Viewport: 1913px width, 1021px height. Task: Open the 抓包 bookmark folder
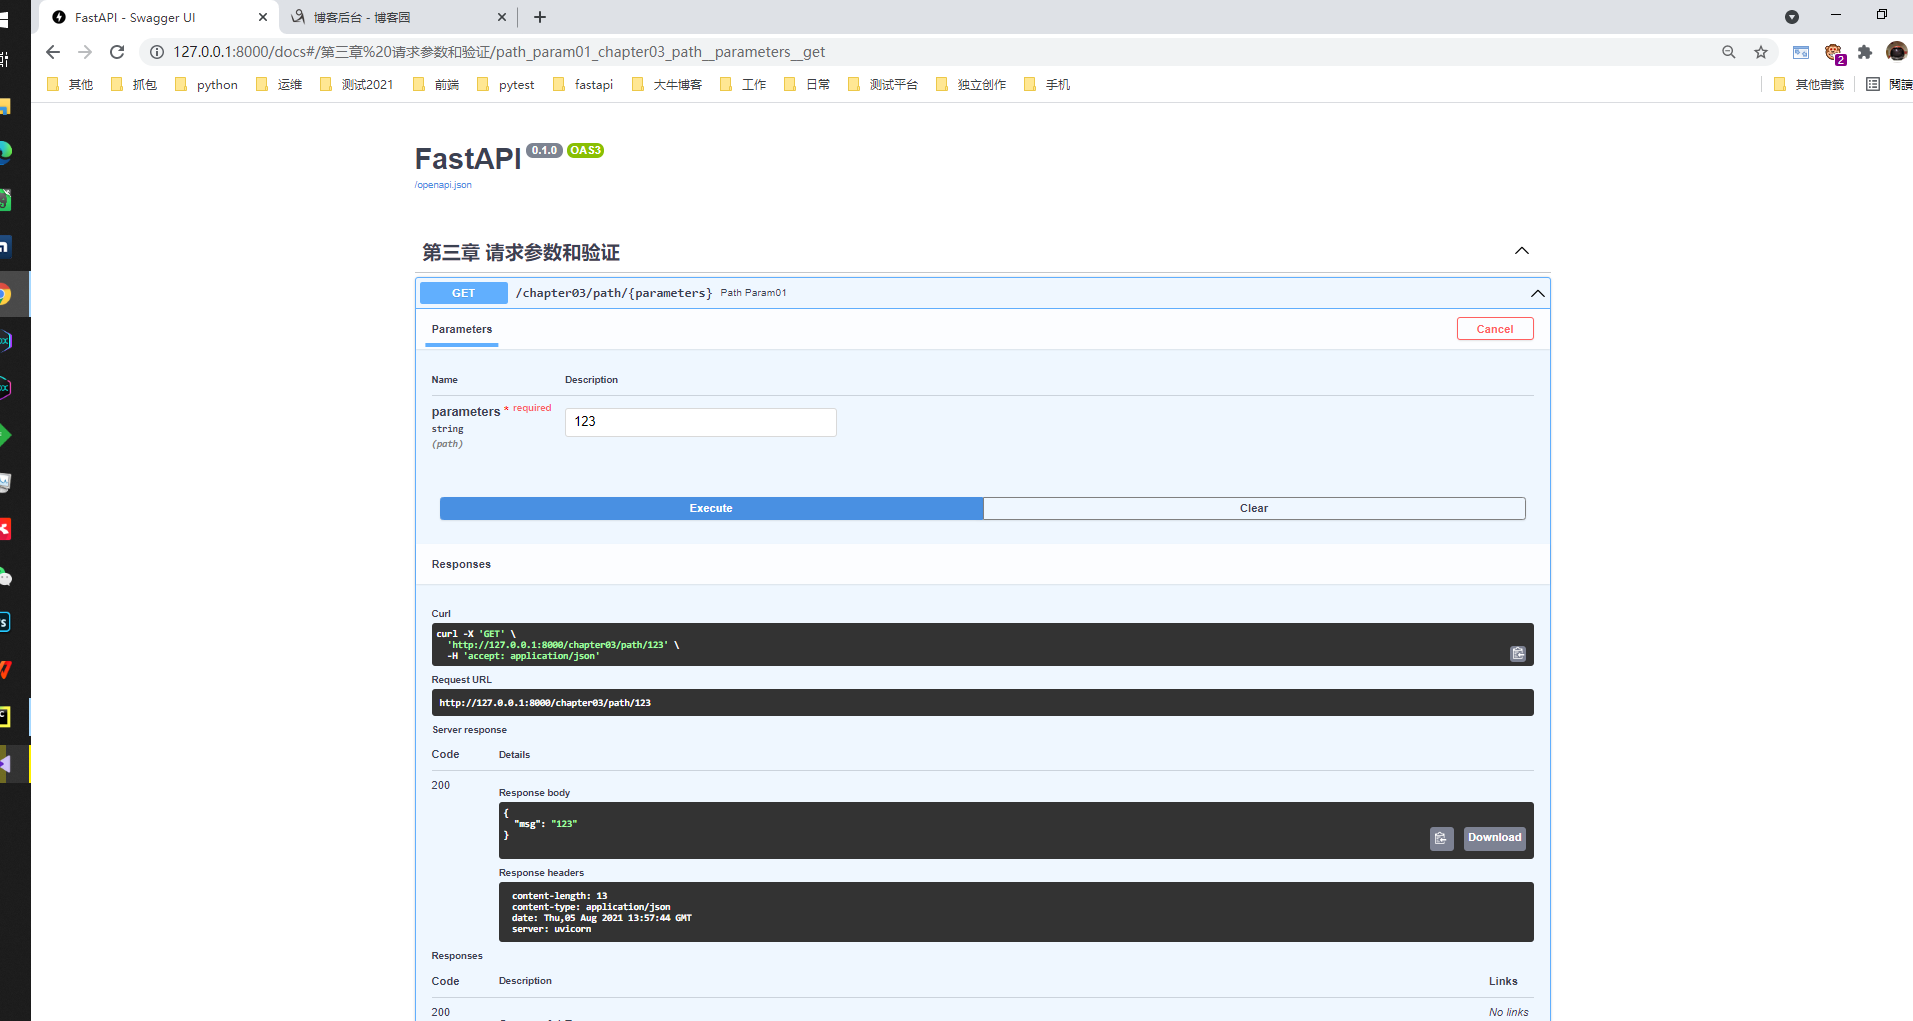pos(134,84)
